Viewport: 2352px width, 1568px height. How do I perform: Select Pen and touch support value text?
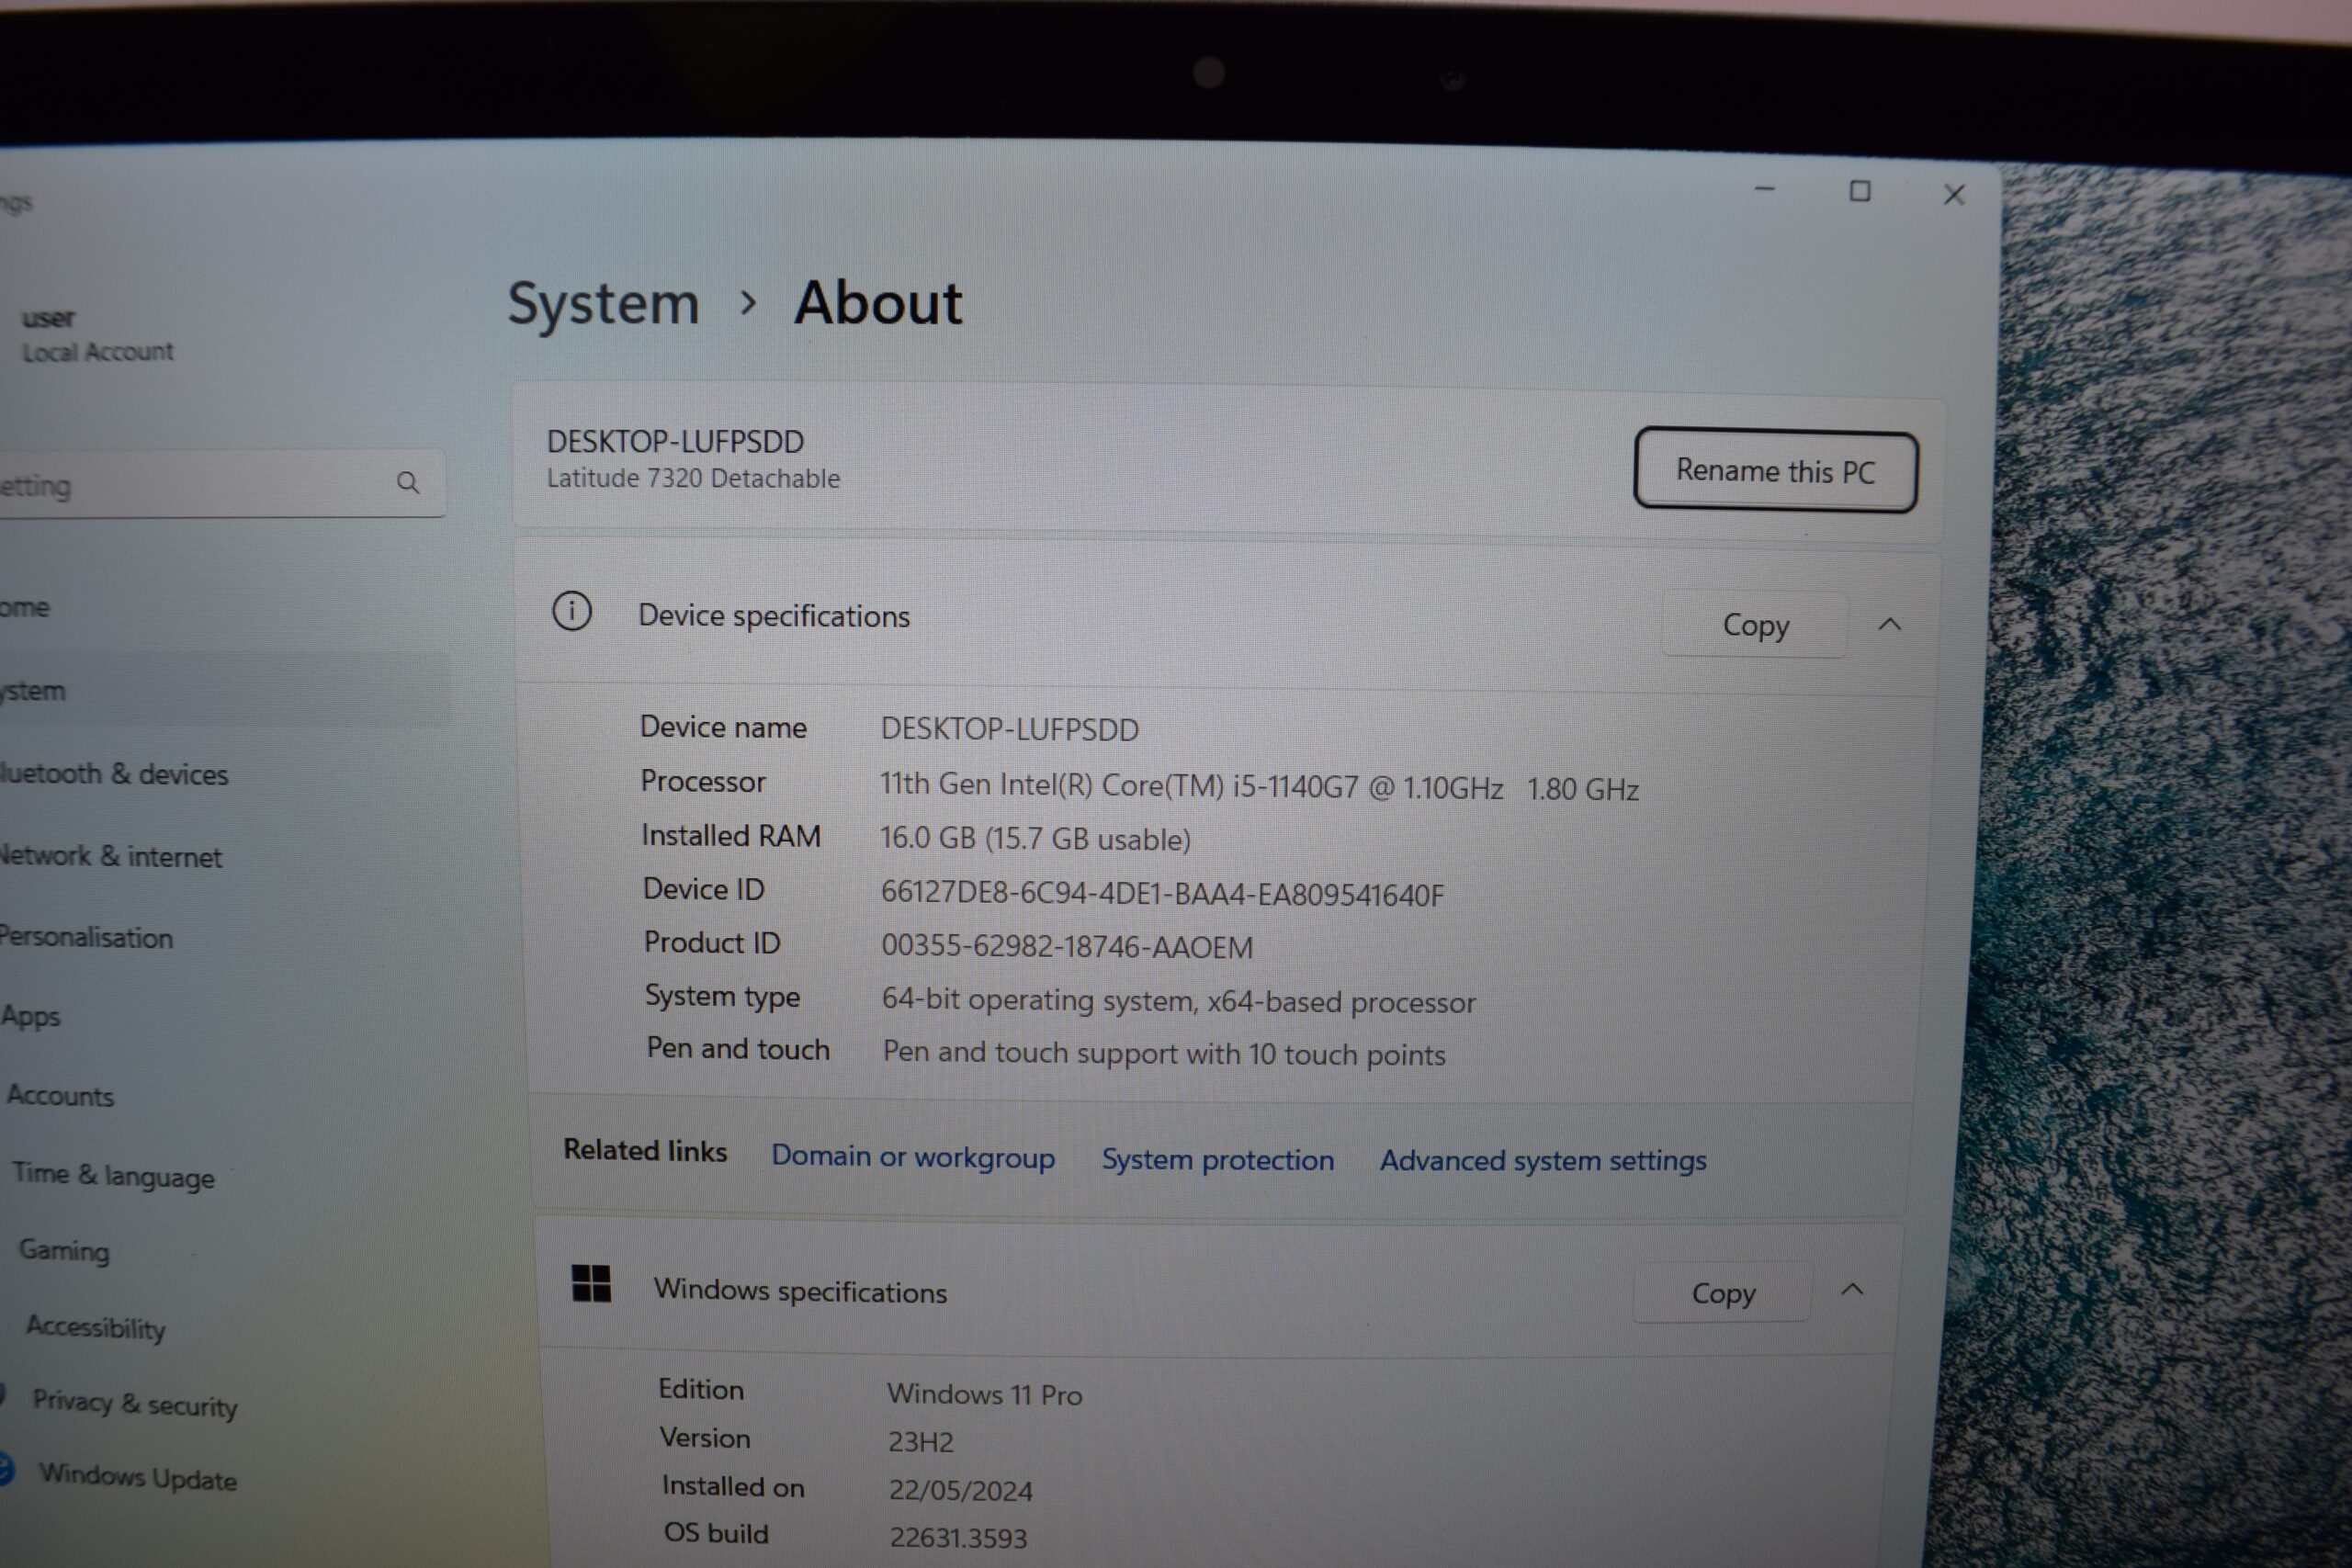[1164, 1053]
